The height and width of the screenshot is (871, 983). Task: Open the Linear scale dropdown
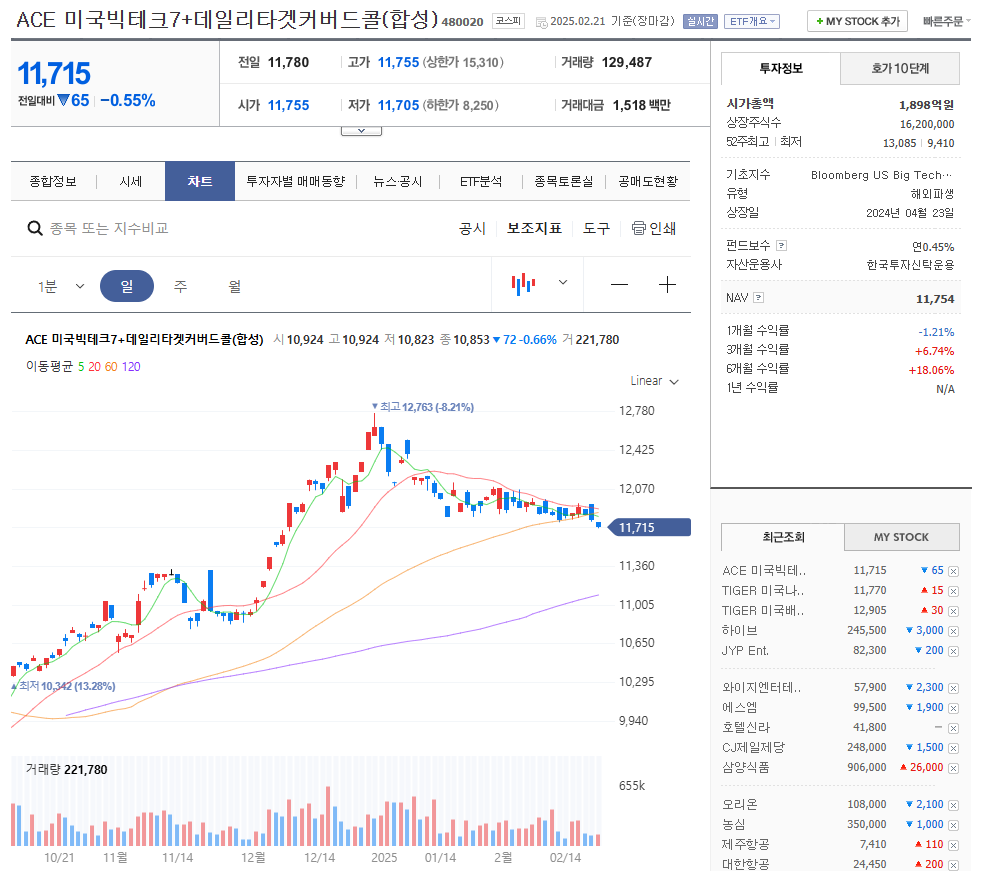click(x=654, y=381)
